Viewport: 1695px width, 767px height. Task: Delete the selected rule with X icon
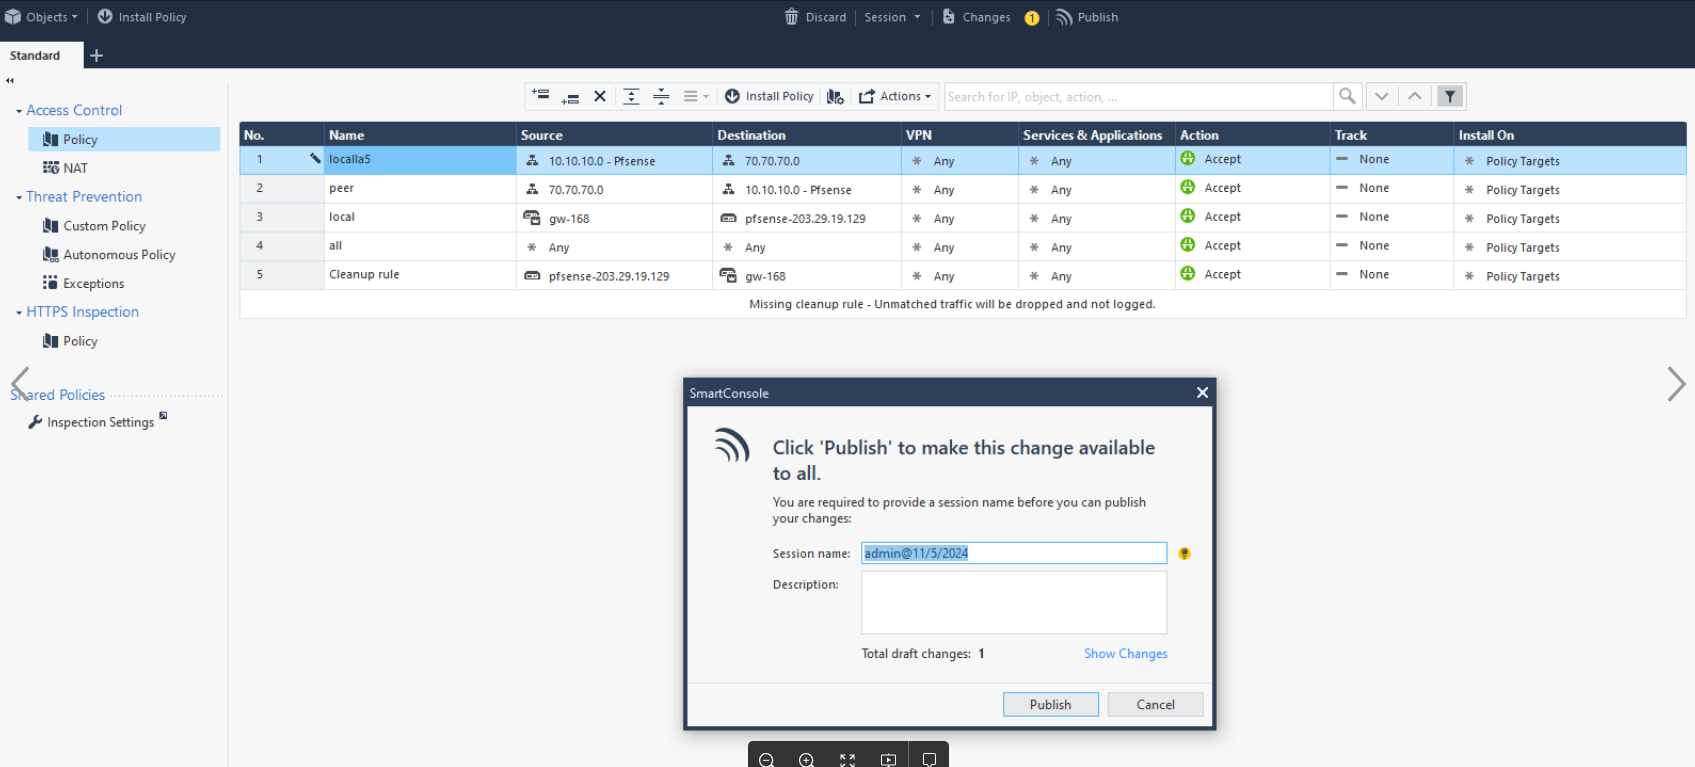(x=600, y=97)
